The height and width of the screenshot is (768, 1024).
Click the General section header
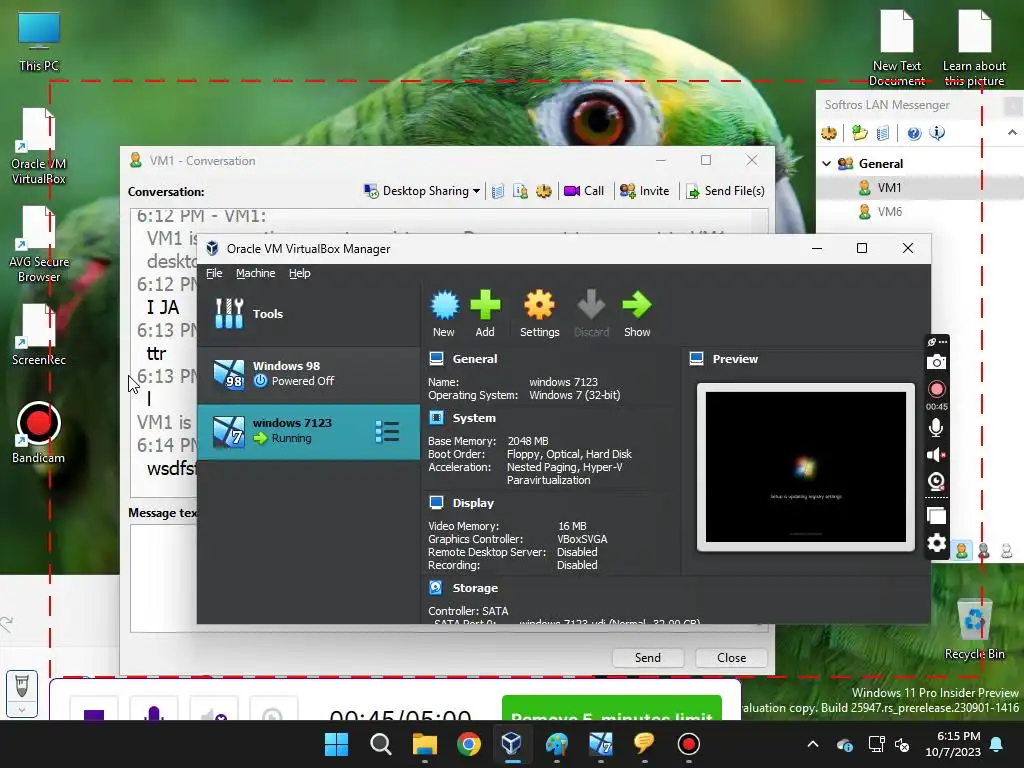coord(474,359)
